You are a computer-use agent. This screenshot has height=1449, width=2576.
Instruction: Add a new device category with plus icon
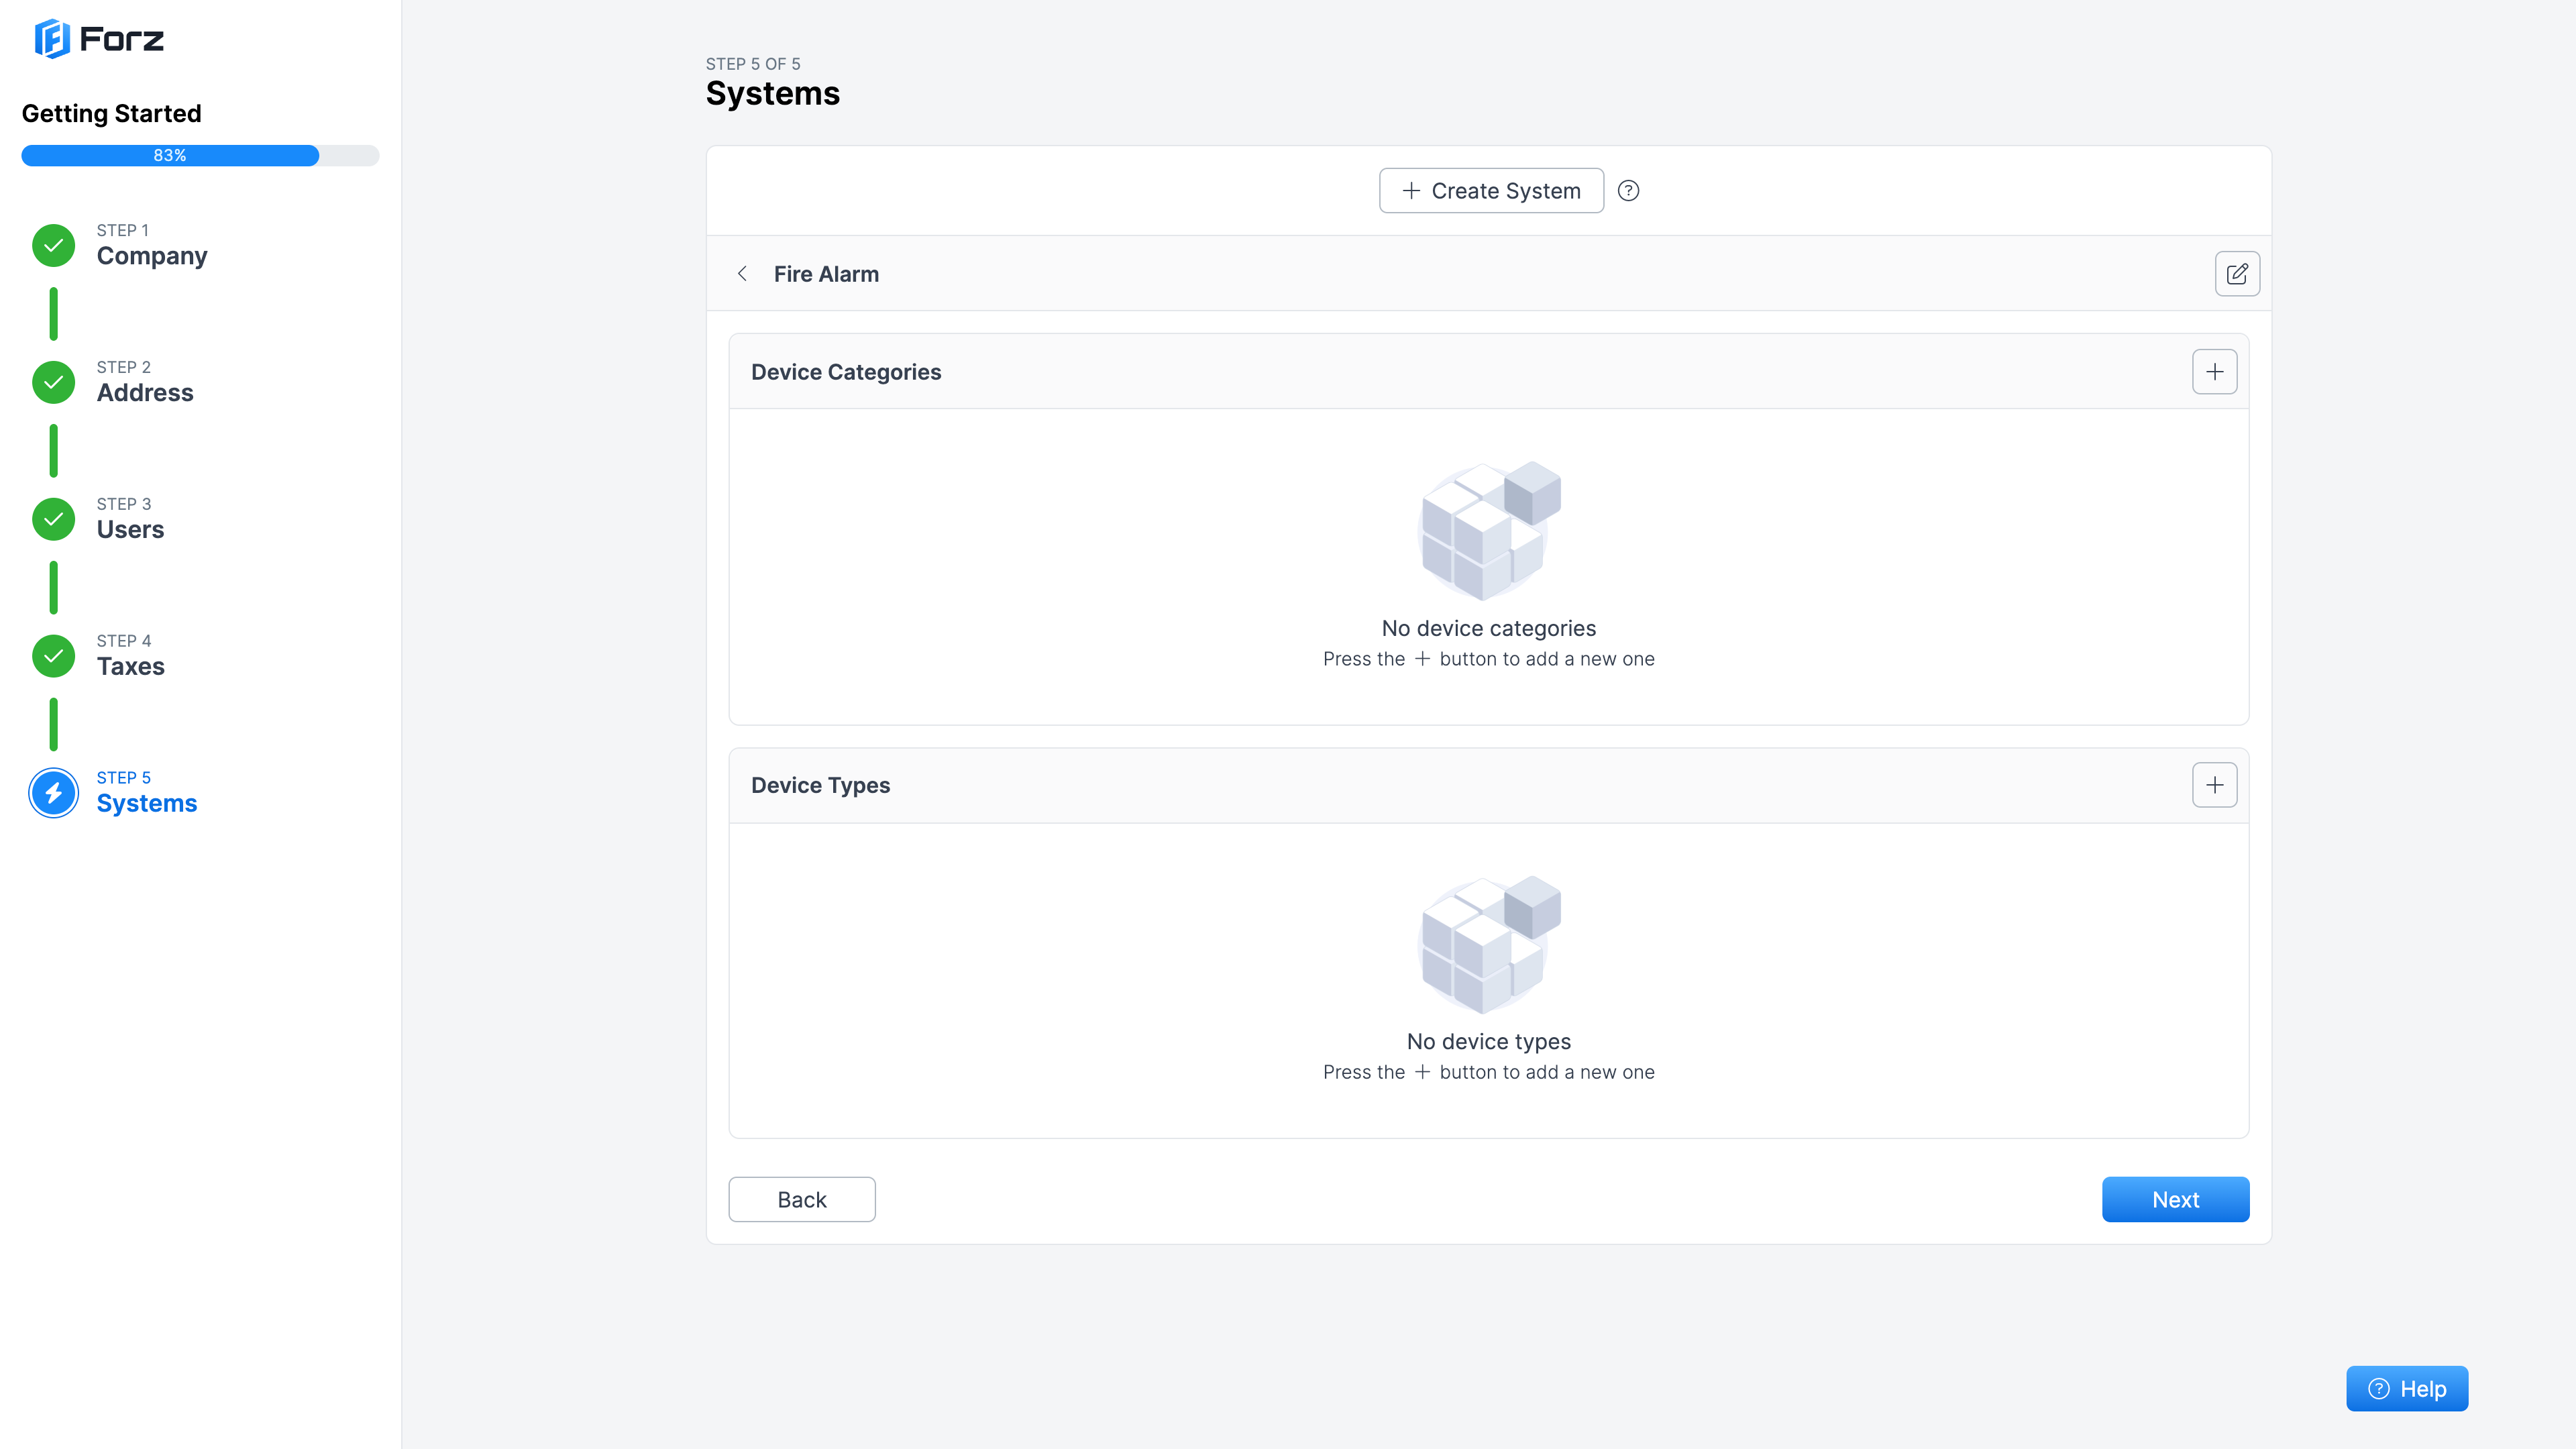[2215, 372]
